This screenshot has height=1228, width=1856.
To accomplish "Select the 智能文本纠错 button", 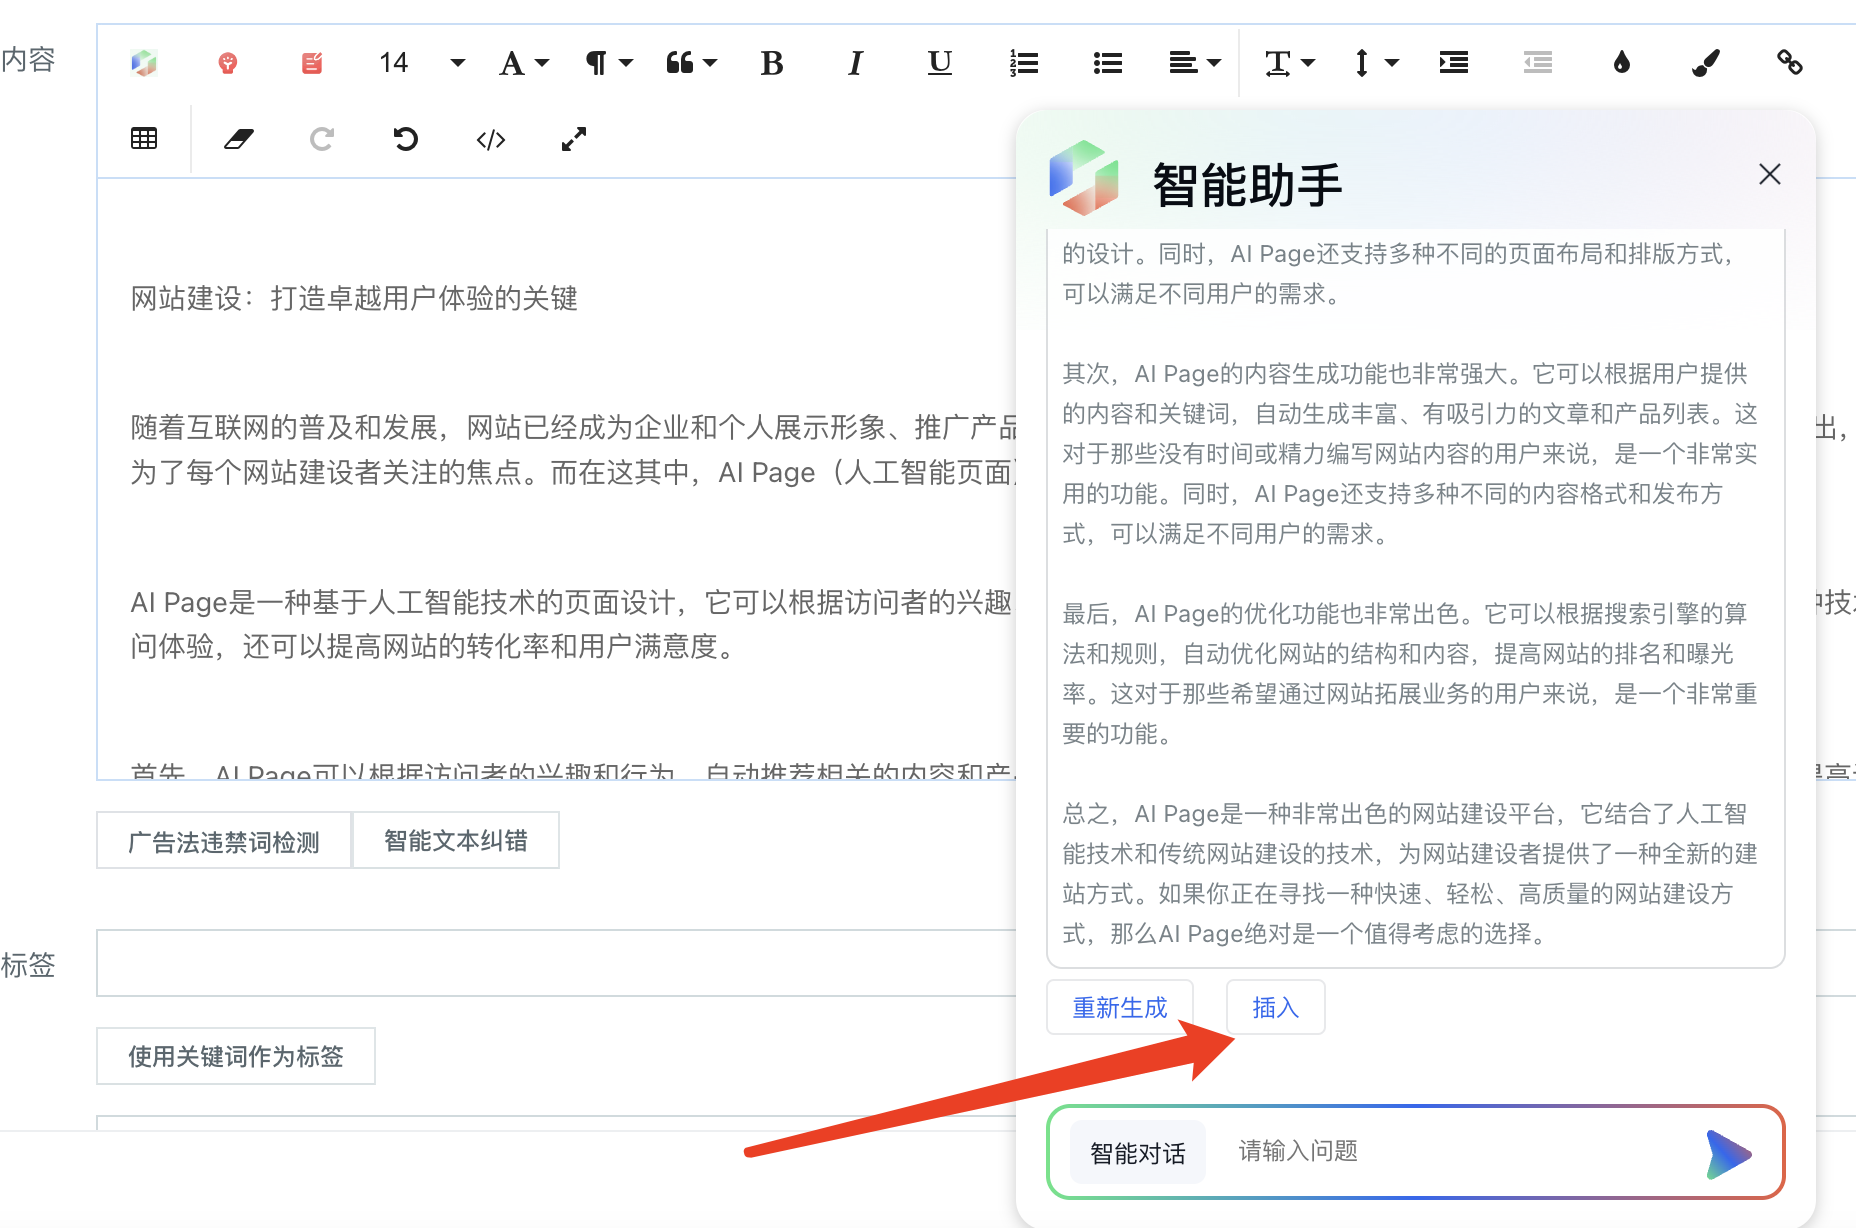I will [x=455, y=841].
